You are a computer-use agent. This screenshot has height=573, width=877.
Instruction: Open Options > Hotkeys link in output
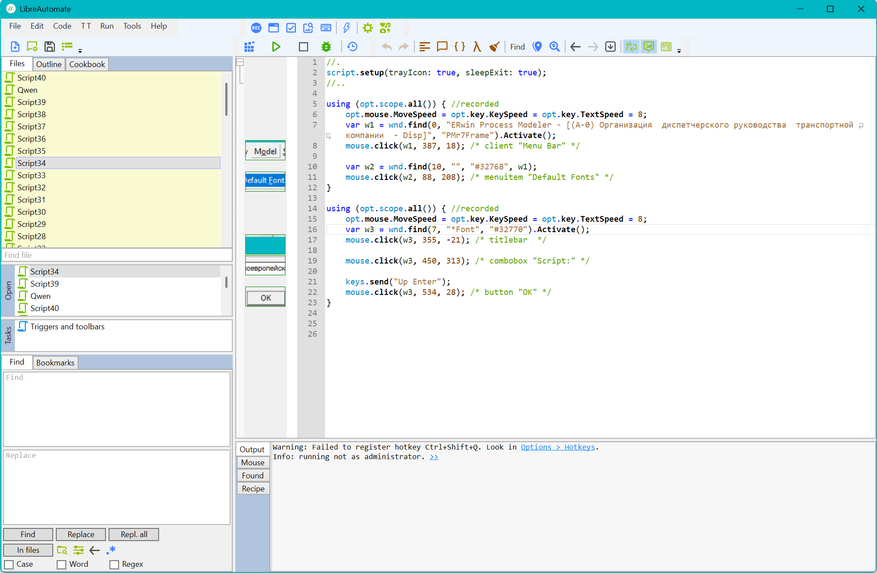coord(558,447)
